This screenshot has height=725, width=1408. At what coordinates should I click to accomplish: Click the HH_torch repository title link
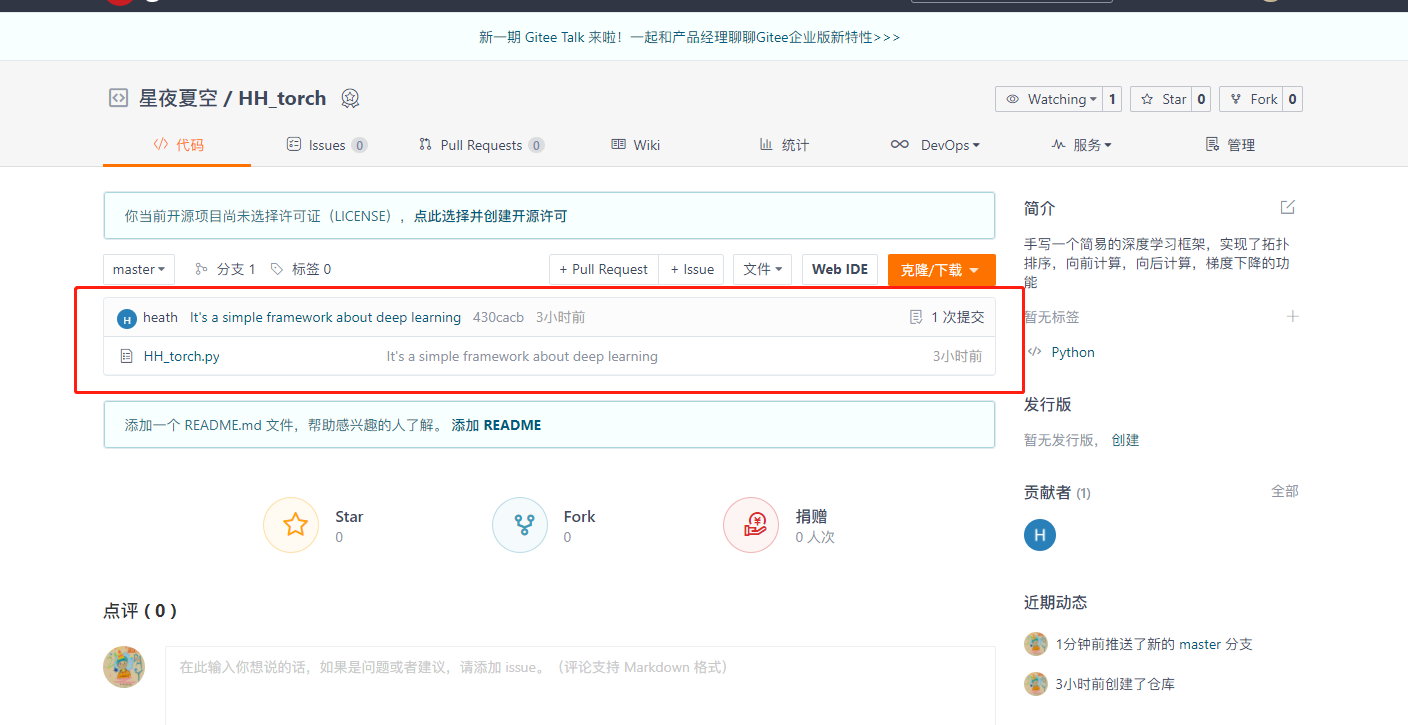282,98
